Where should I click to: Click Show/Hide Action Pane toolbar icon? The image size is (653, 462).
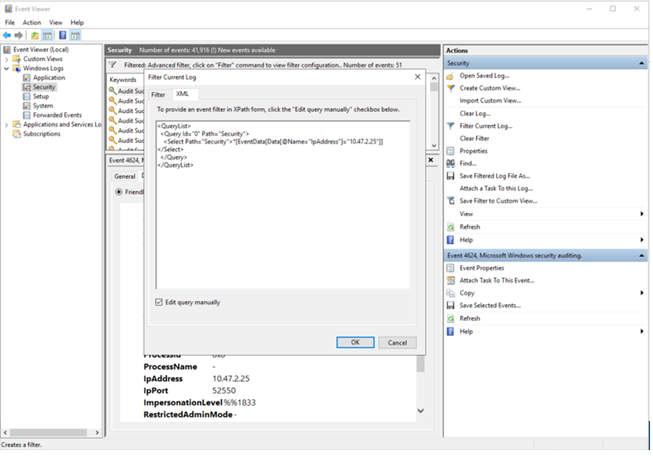pyautogui.click(x=75, y=35)
